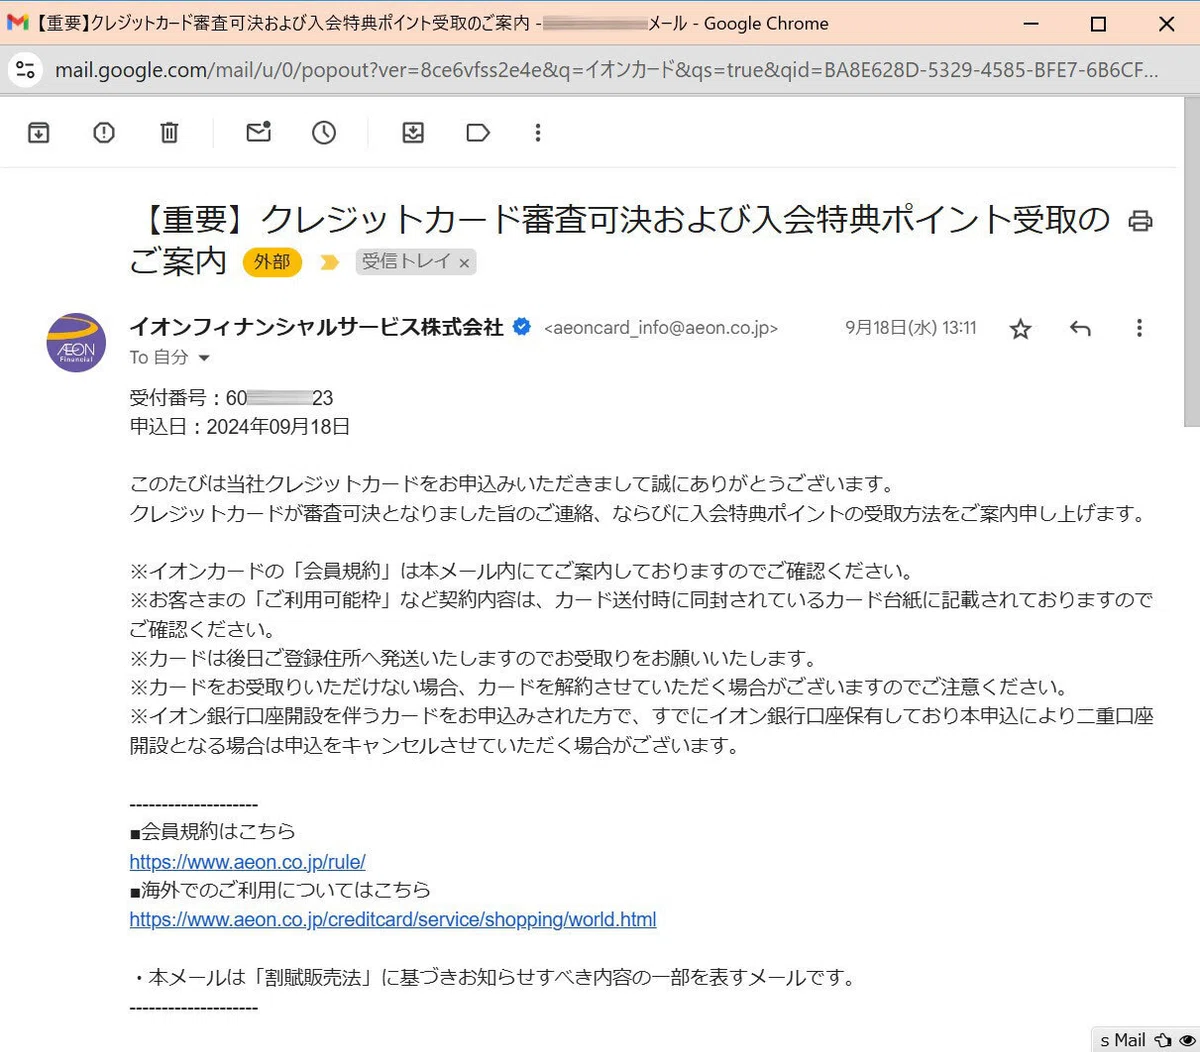Archive this email with the archive icon
Viewport: 1200px width, 1052px height.
click(38, 132)
